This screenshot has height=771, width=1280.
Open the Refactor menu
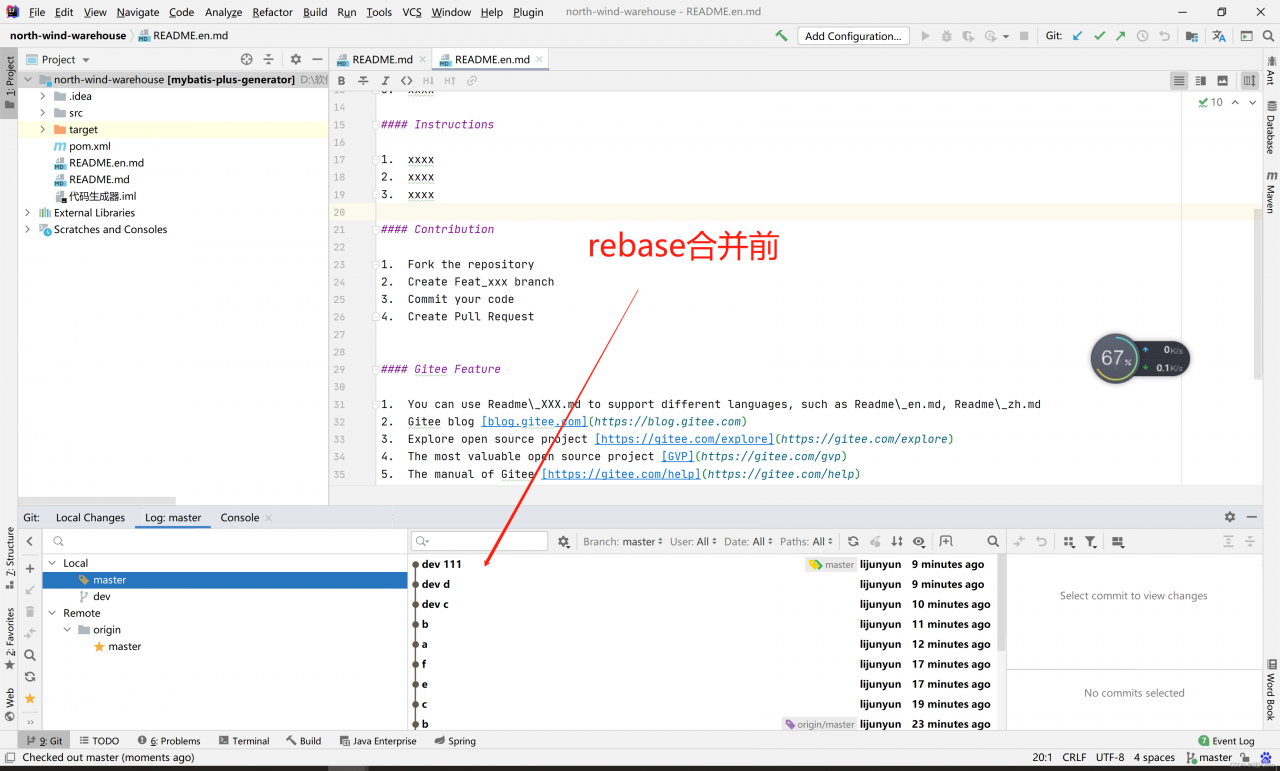(272, 12)
